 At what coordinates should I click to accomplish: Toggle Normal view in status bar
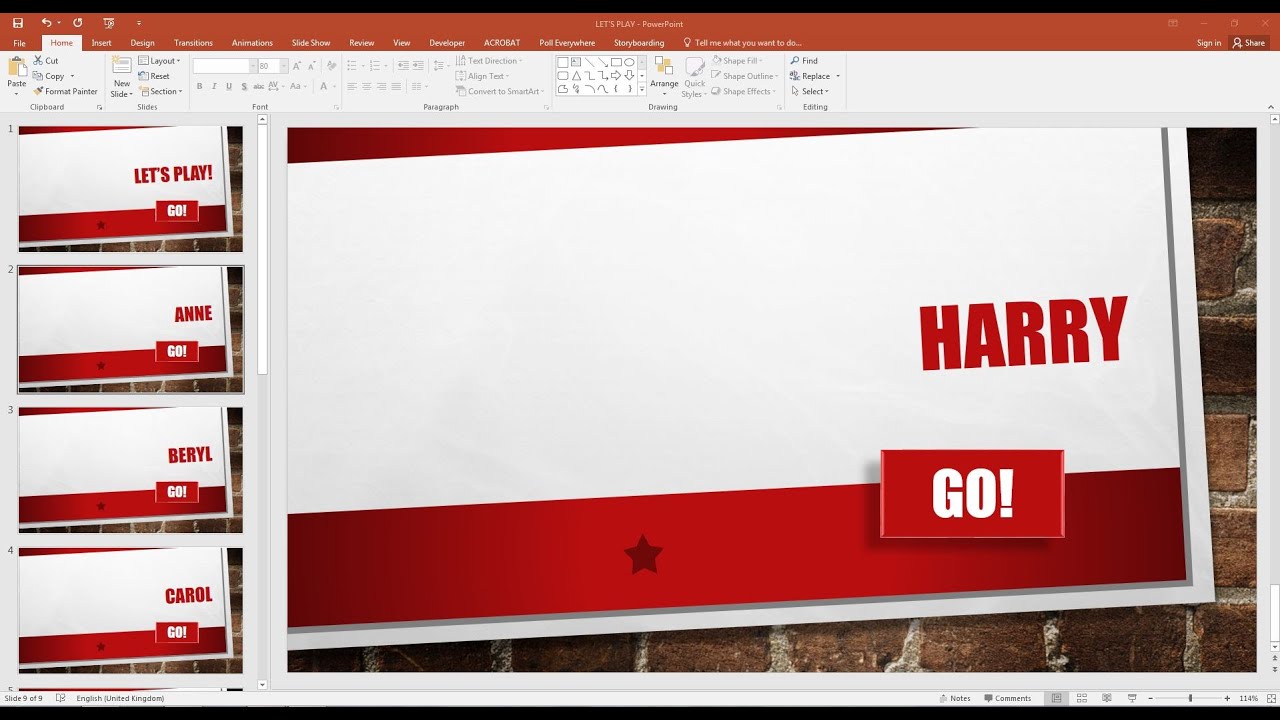pos(1056,698)
